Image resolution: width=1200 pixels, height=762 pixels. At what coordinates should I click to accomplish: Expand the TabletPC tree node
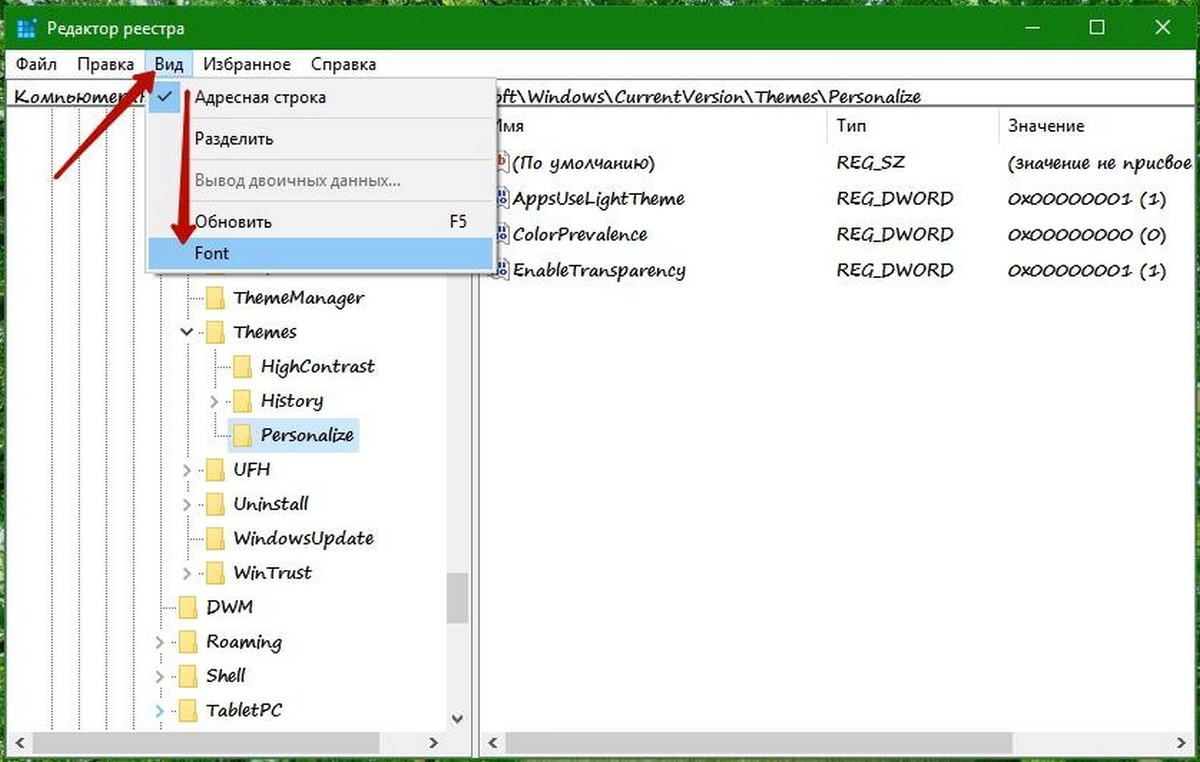(x=160, y=710)
